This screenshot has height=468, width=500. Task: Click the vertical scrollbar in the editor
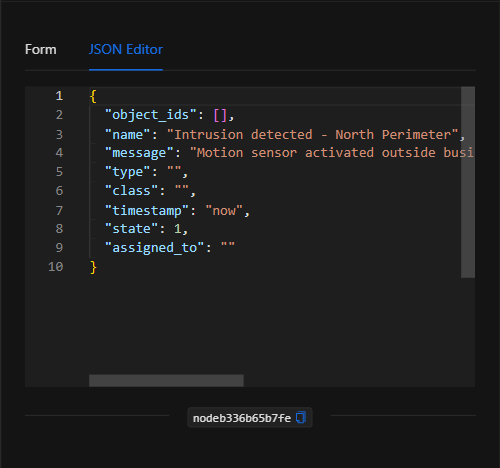(x=468, y=182)
